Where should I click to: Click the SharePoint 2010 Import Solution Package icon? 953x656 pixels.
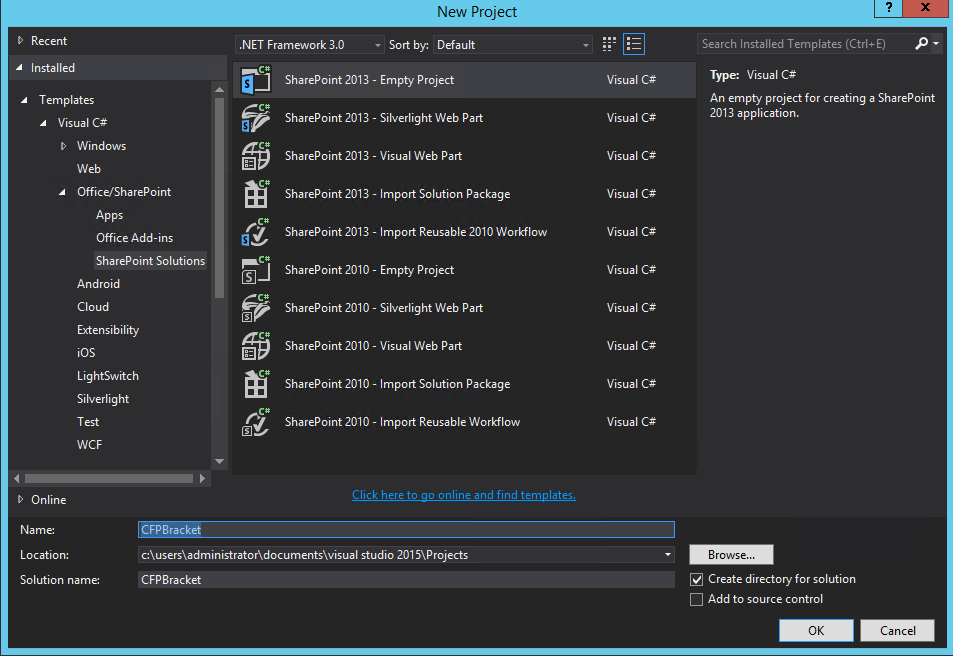click(x=256, y=384)
